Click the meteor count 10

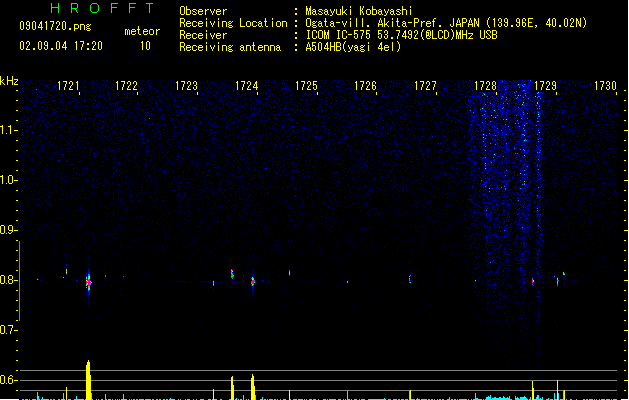[145, 46]
